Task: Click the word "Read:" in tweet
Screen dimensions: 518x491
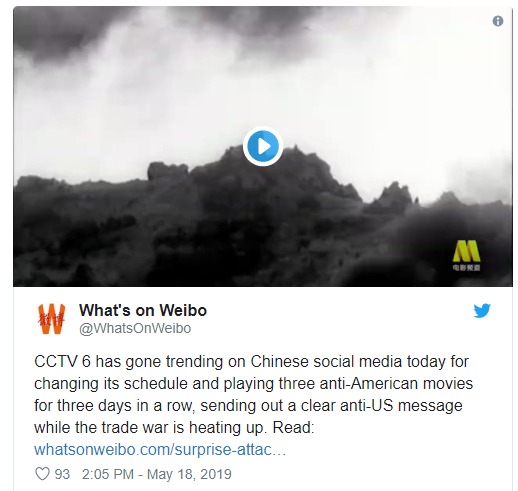Action: 293,427
